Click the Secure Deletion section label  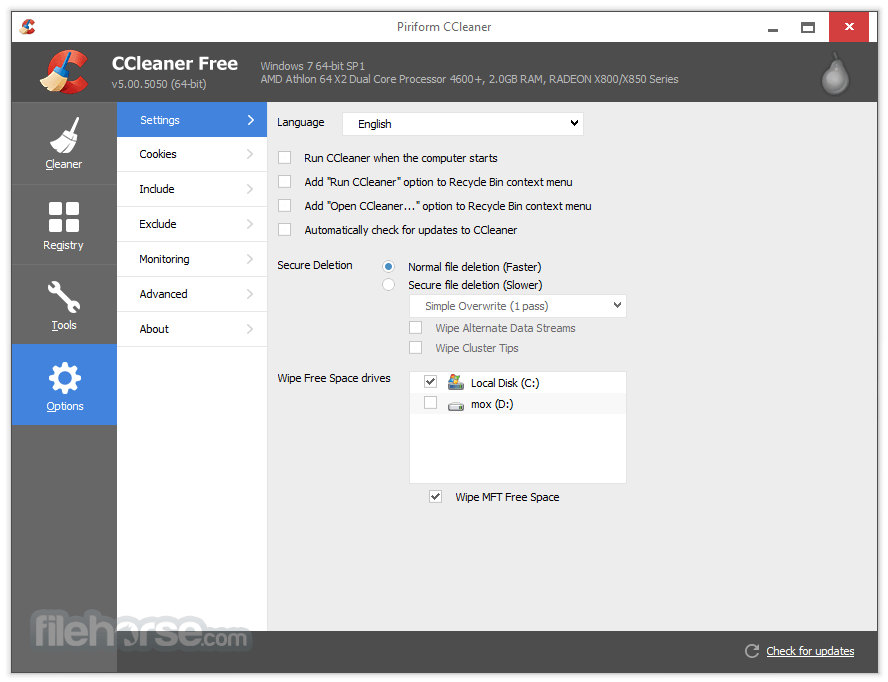315,265
